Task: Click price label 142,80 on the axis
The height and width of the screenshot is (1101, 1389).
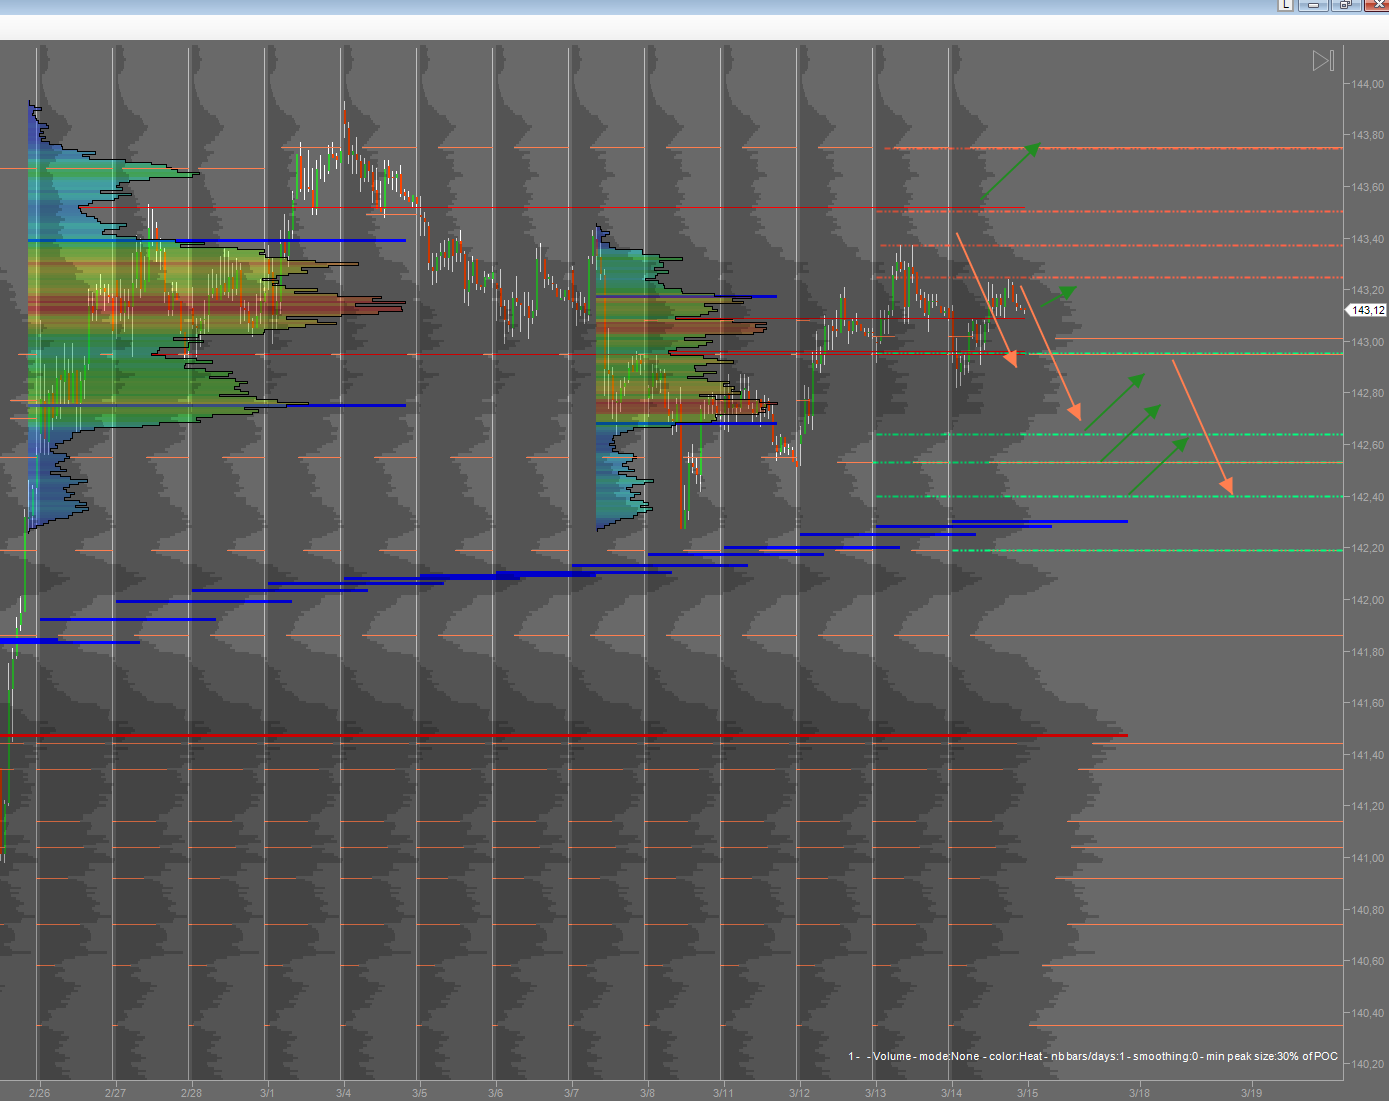Action: (x=1368, y=393)
